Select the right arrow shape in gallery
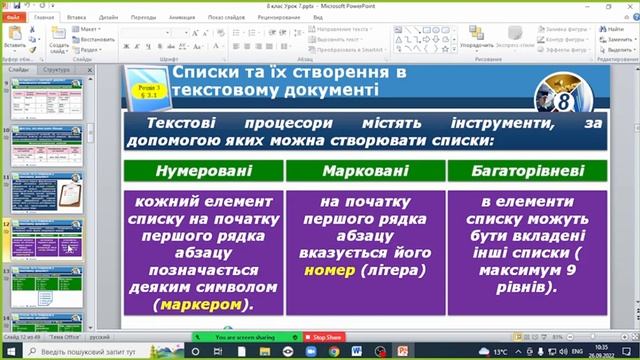 [427, 40]
